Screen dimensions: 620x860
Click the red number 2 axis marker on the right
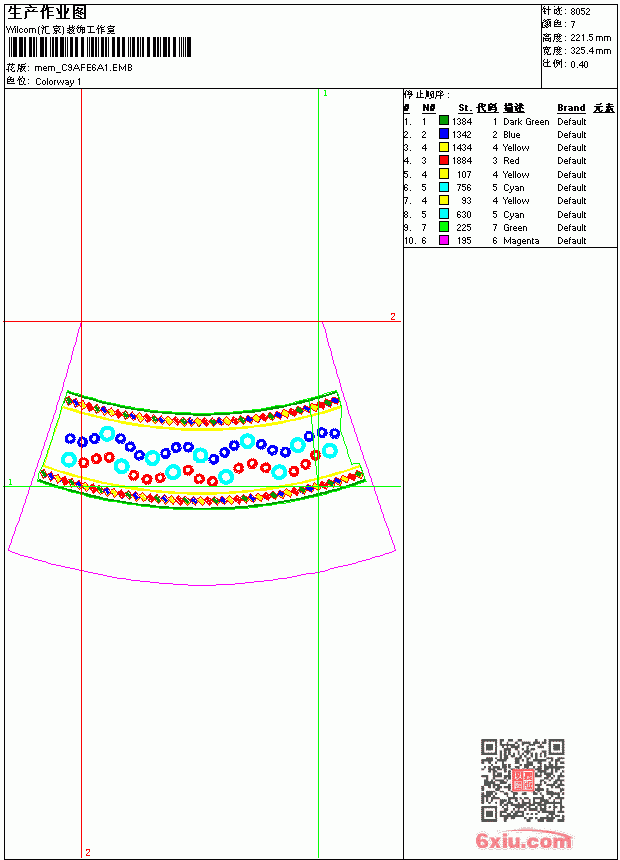click(393, 316)
